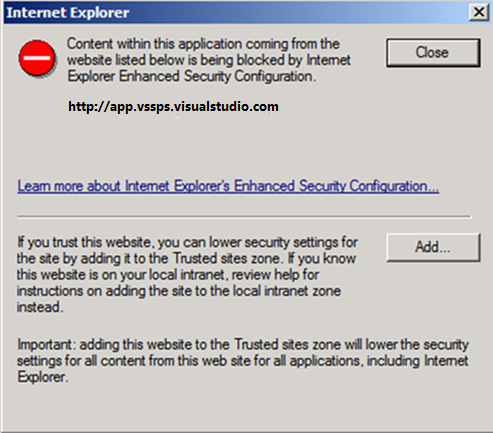Screen dimensions: 493x433
Task: Open Learn more about Enhanced Security Configuration link
Action: (228, 186)
